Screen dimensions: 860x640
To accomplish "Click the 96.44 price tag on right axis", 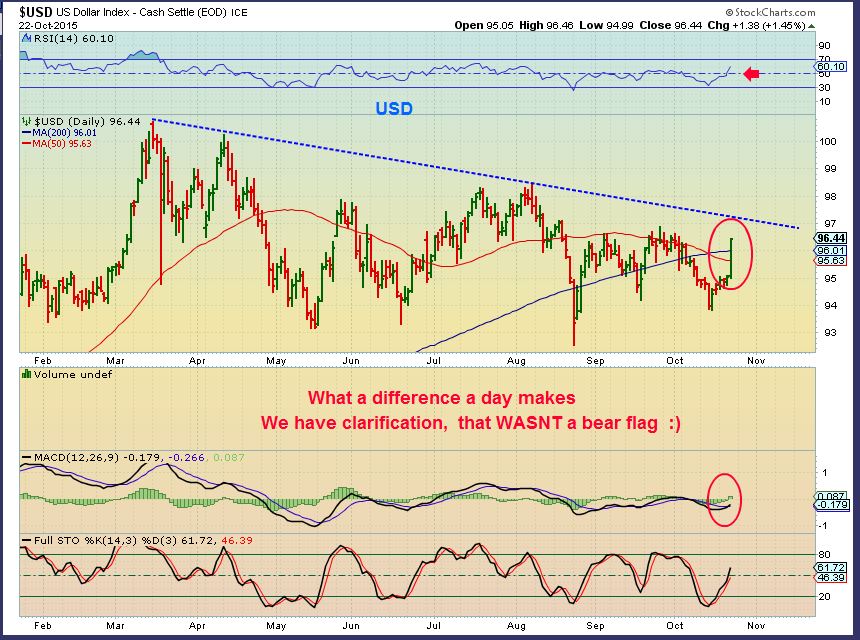I will (831, 238).
